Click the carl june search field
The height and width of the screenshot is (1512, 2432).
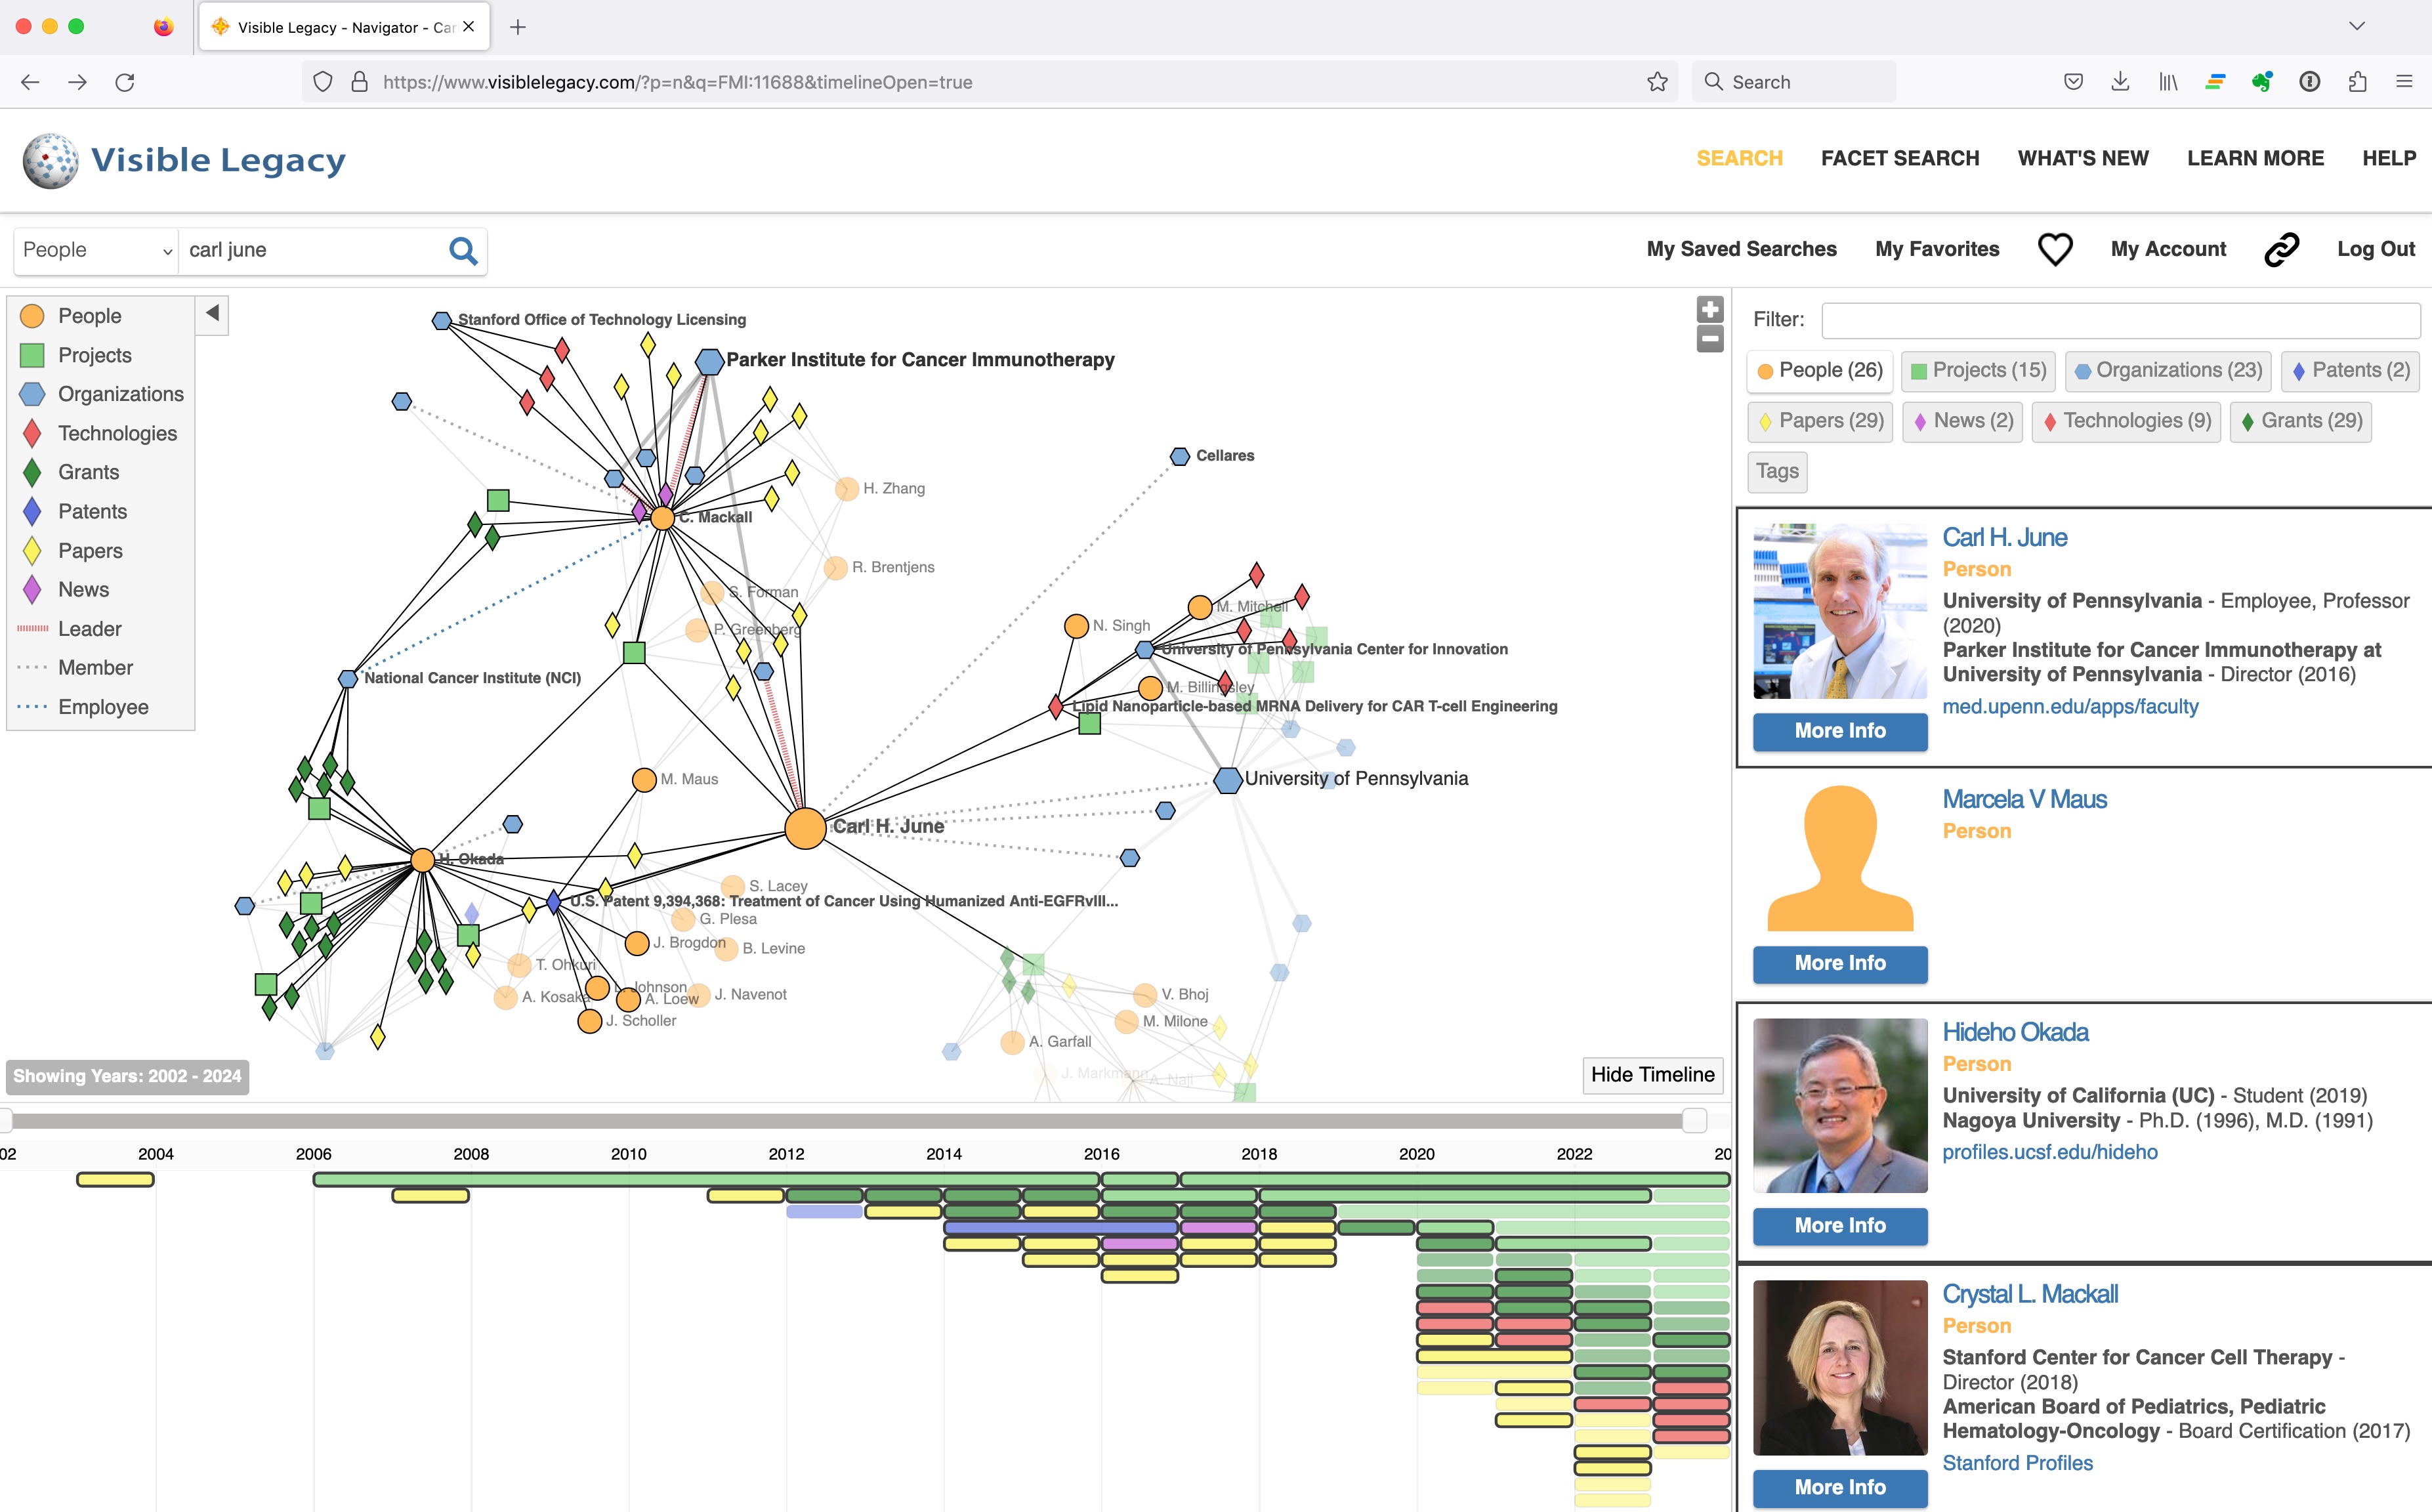[x=310, y=250]
